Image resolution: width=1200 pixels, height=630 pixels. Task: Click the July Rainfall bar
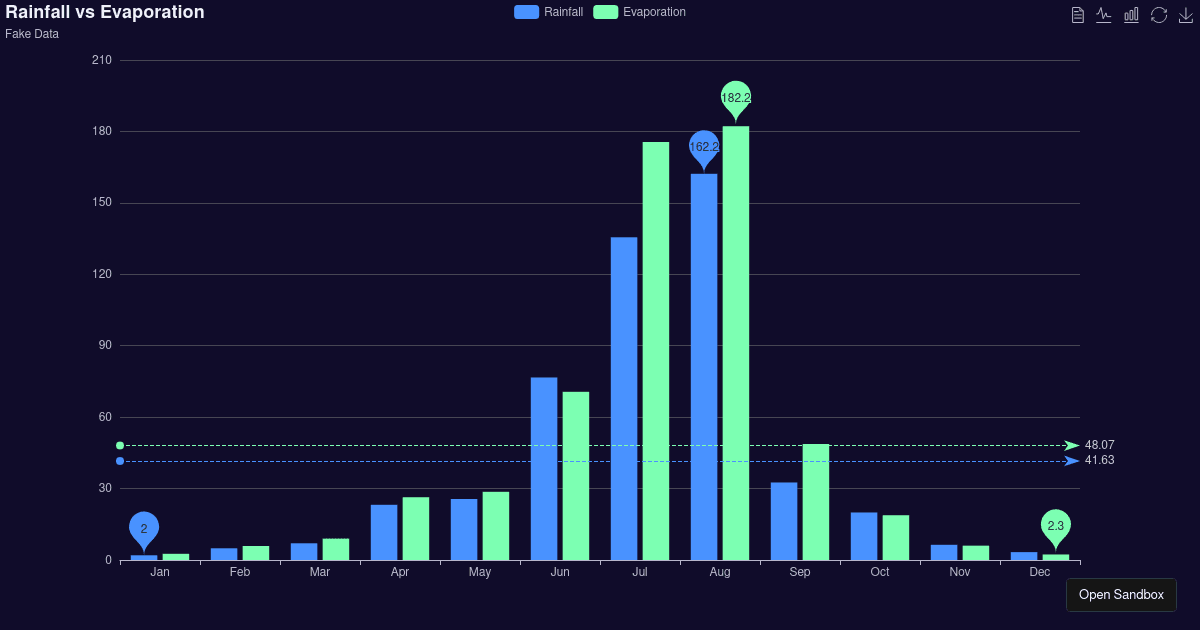[x=624, y=400]
